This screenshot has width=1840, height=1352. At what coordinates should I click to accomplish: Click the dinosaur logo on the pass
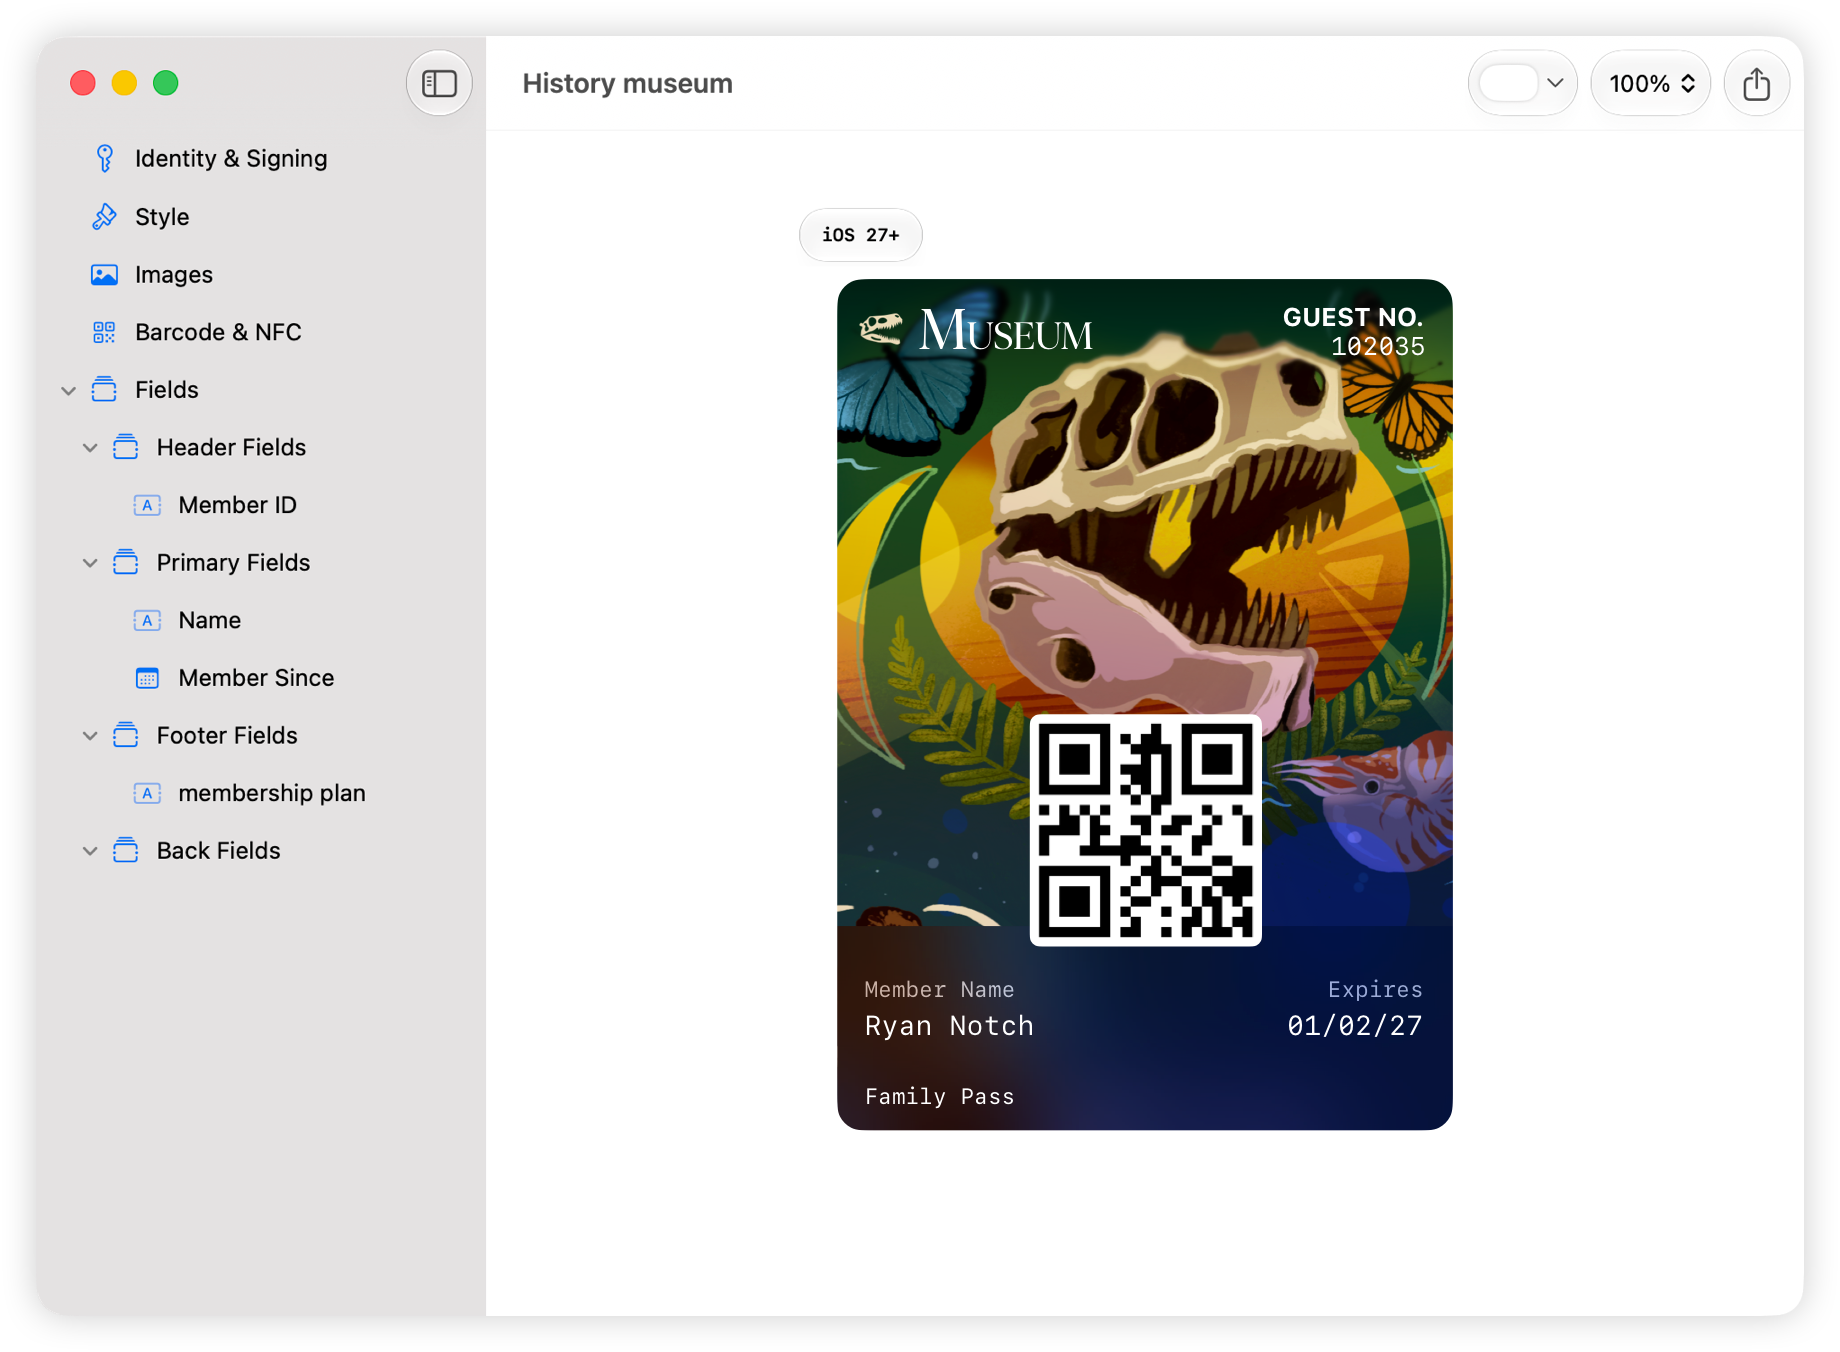pos(881,328)
